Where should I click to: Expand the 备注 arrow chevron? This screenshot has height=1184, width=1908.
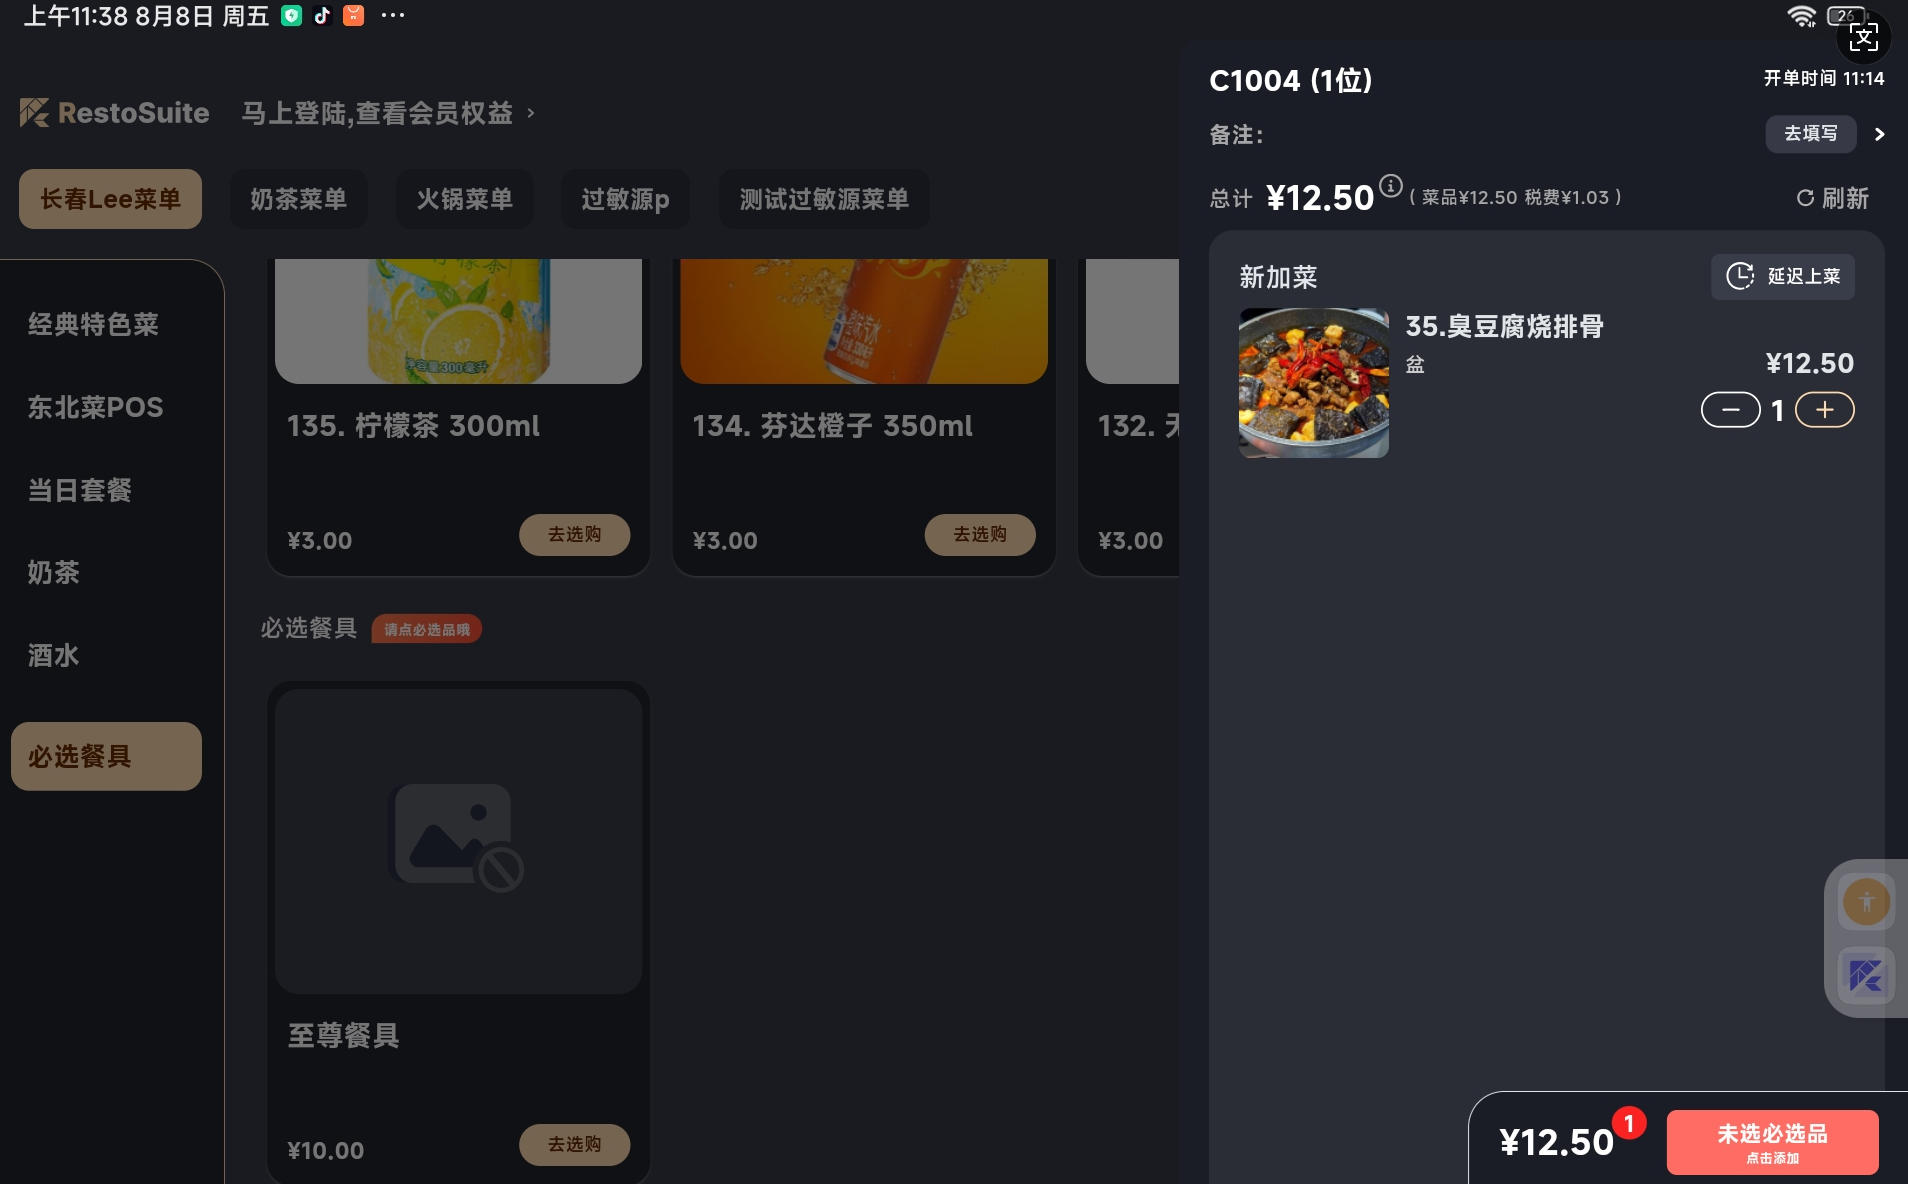coord(1879,134)
